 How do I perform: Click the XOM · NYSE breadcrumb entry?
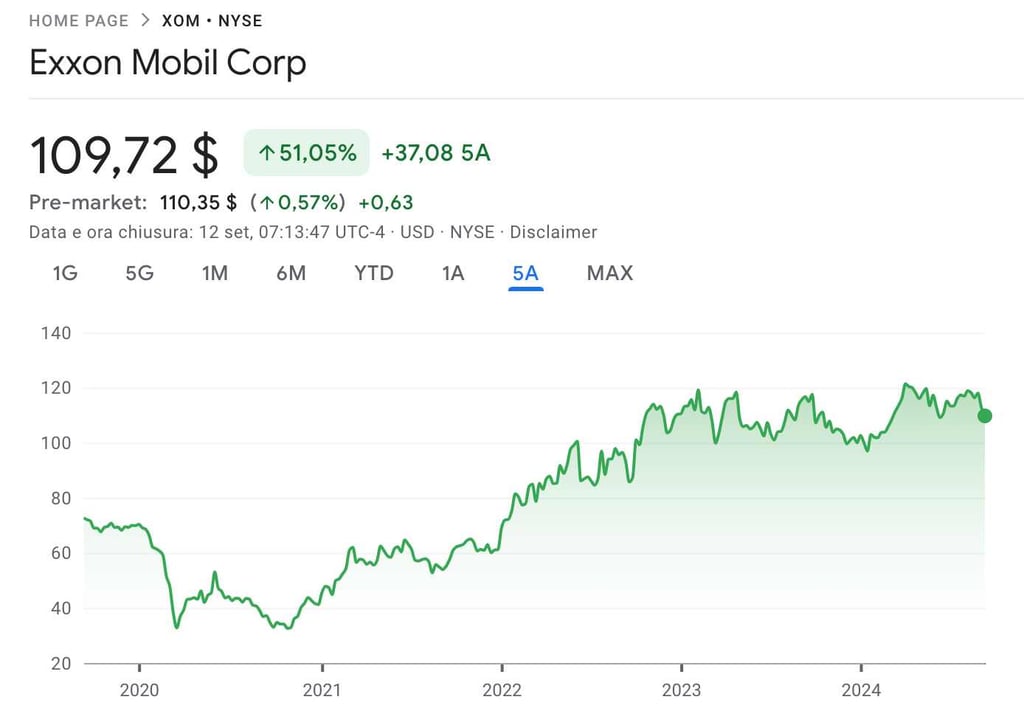coord(212,20)
